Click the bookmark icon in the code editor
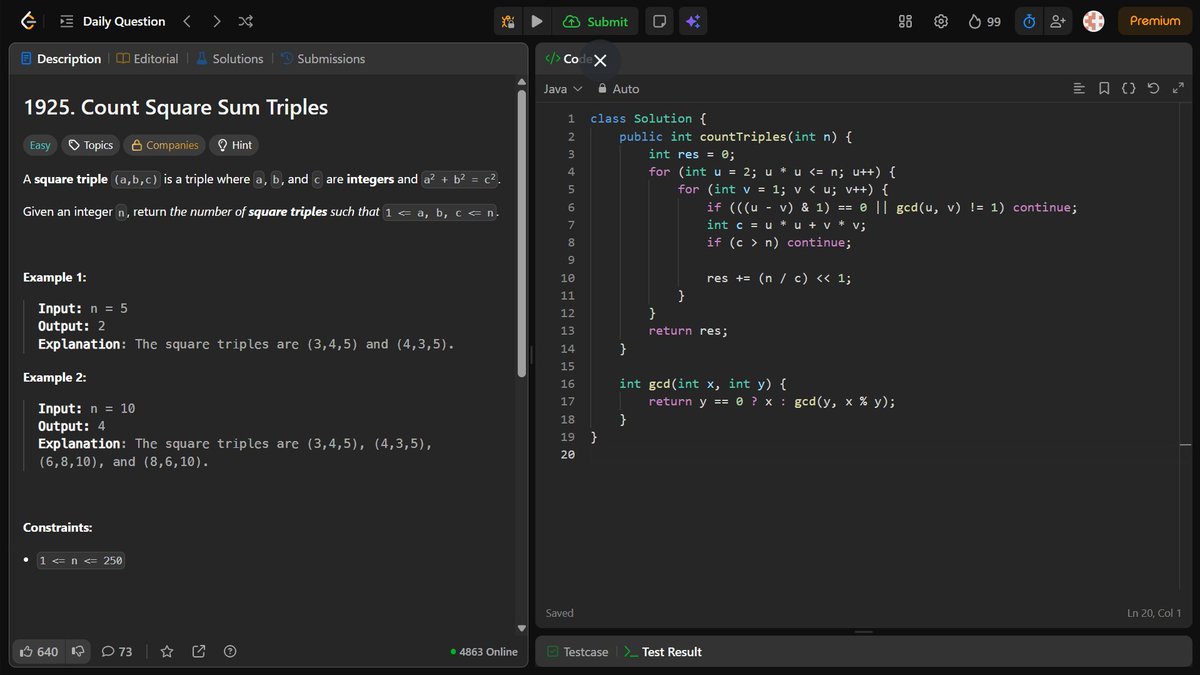Screen dimensions: 1200x675 [1103, 88]
